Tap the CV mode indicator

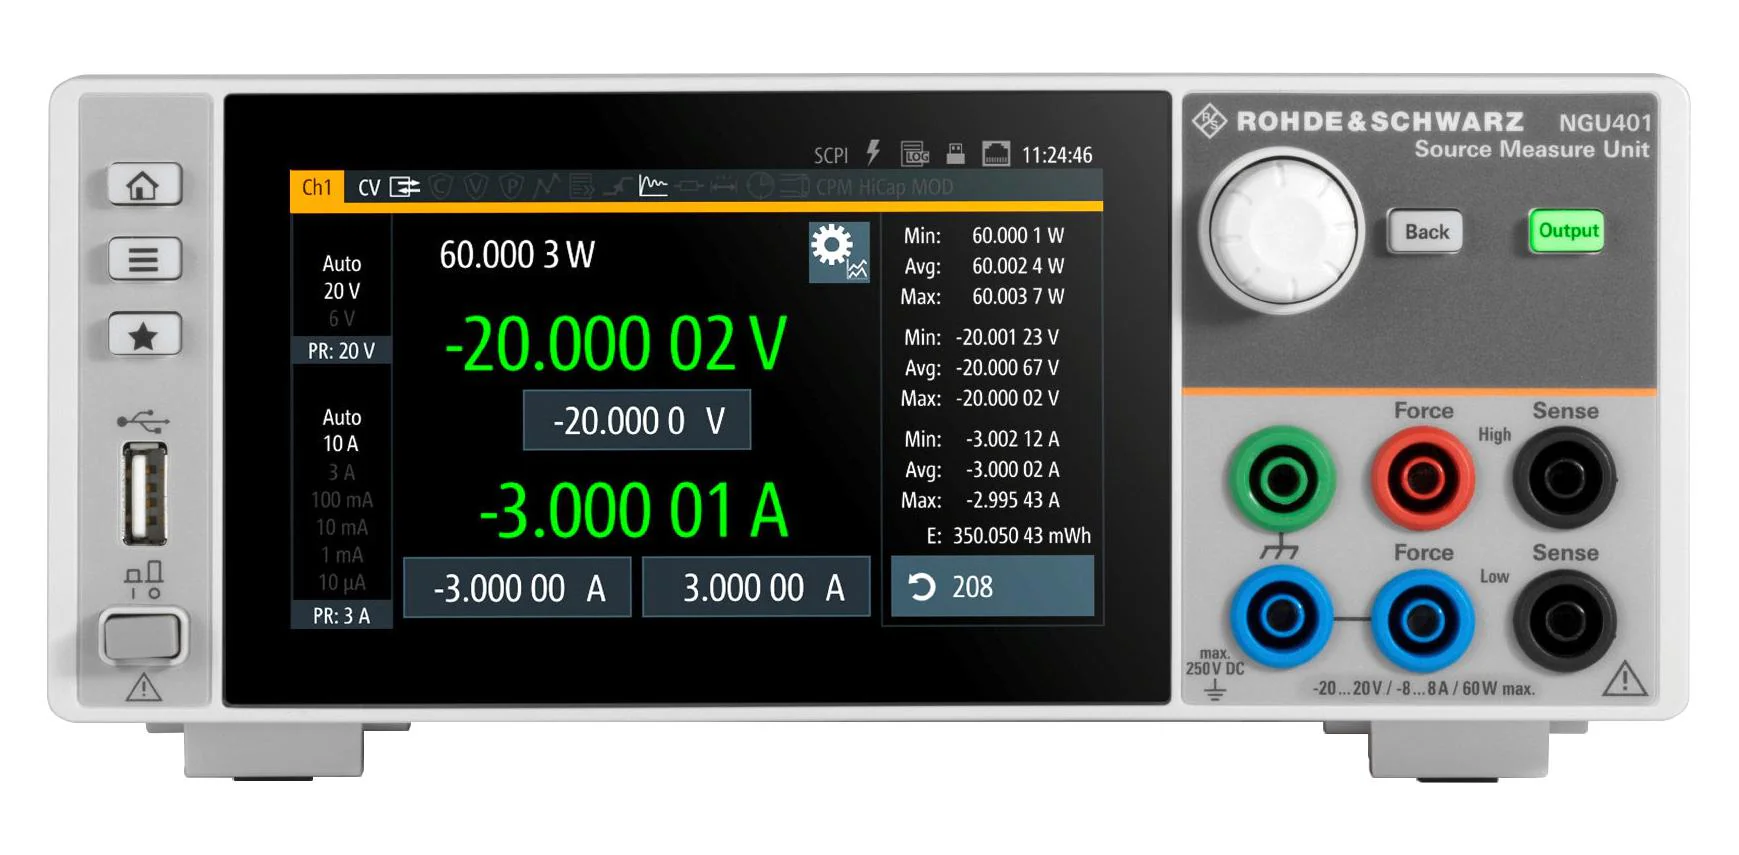pos(369,187)
